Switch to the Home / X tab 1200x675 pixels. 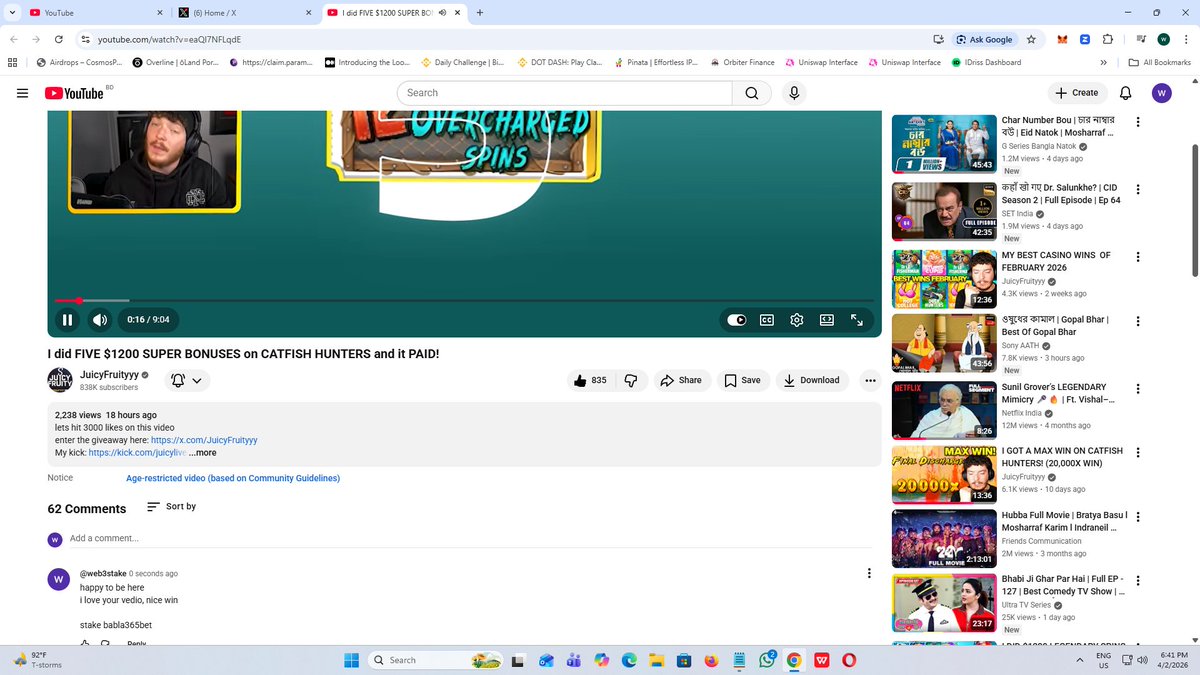pyautogui.click(x=245, y=13)
